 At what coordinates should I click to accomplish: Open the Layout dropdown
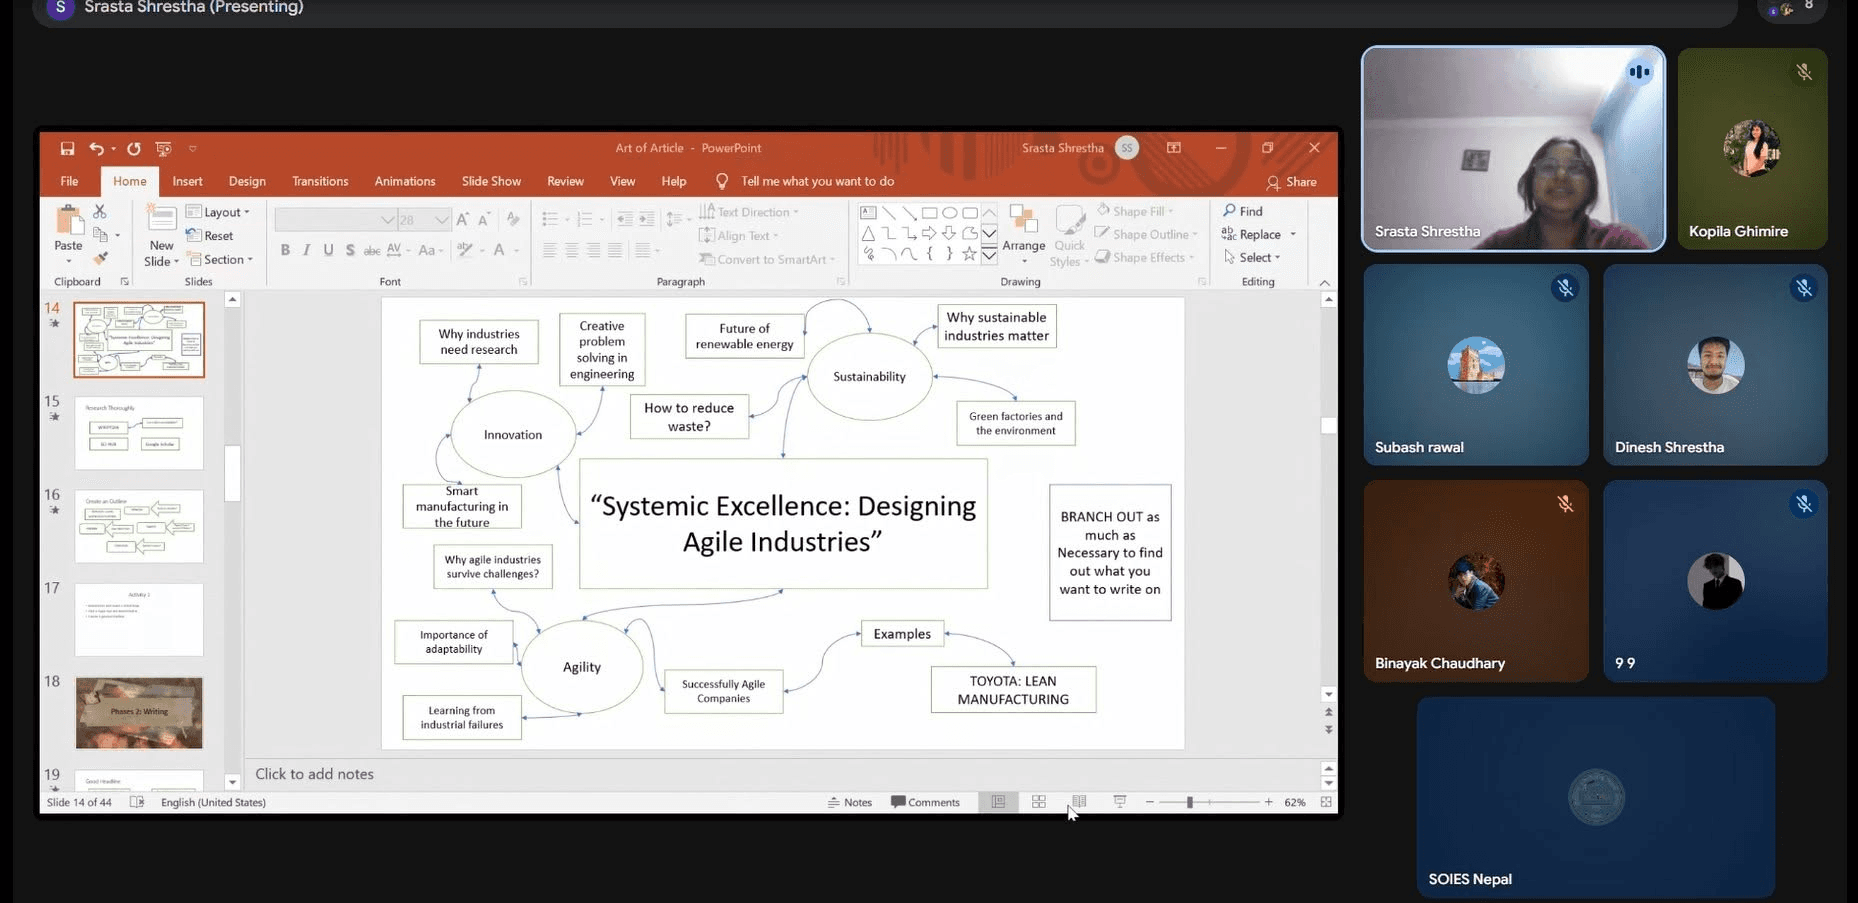(x=218, y=212)
